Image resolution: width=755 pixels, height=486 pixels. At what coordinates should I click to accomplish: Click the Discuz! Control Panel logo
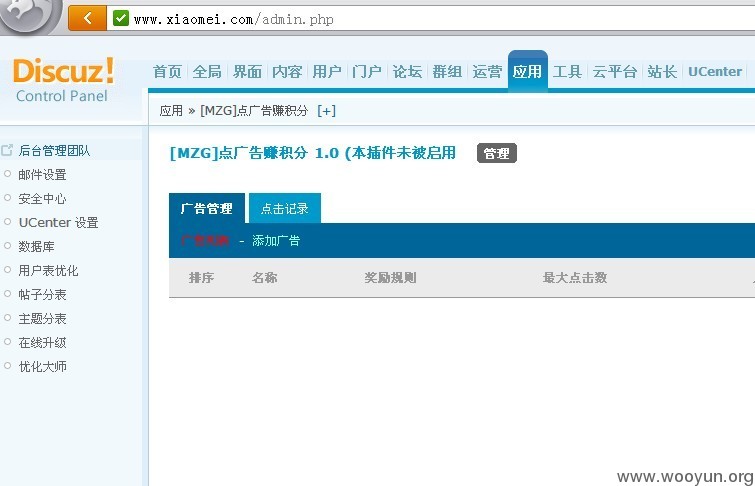click(64, 80)
